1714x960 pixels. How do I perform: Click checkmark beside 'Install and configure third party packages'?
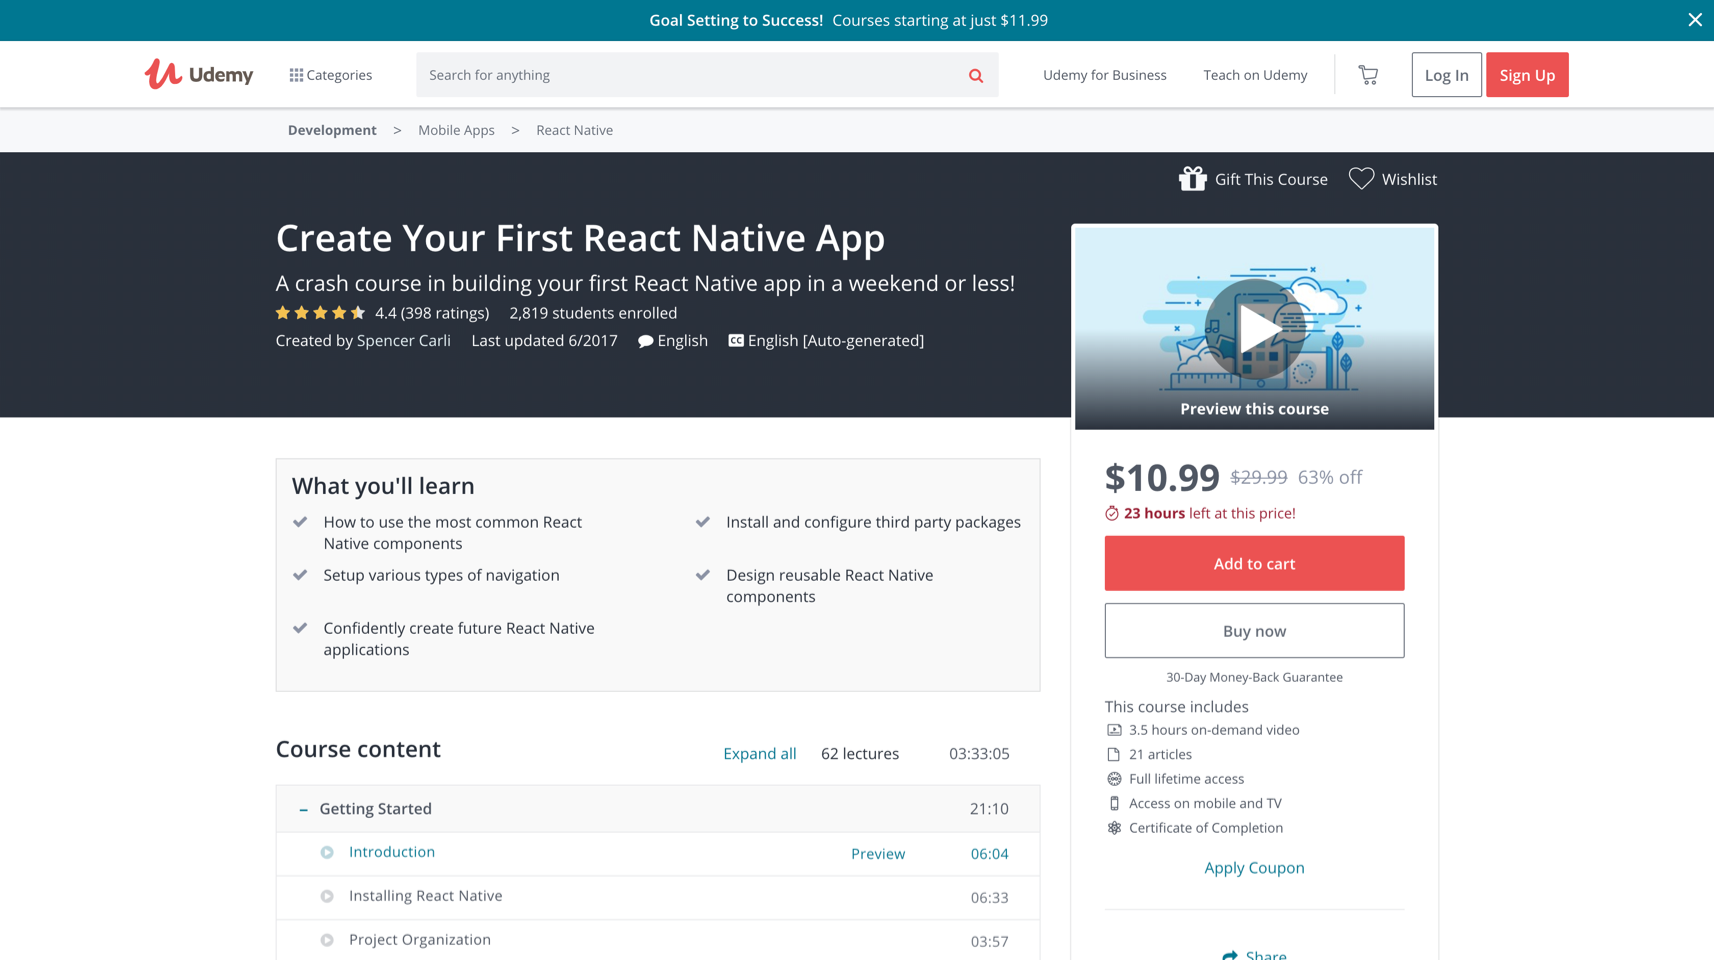[x=703, y=522]
